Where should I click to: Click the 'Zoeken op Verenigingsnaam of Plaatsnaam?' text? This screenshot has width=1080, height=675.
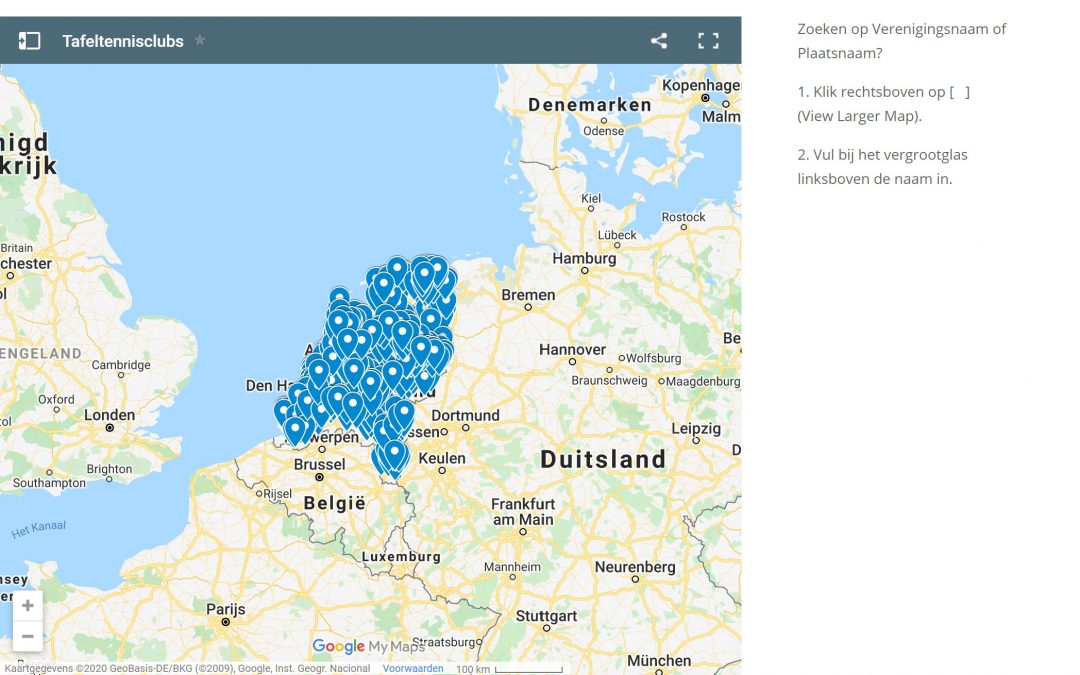(x=902, y=41)
